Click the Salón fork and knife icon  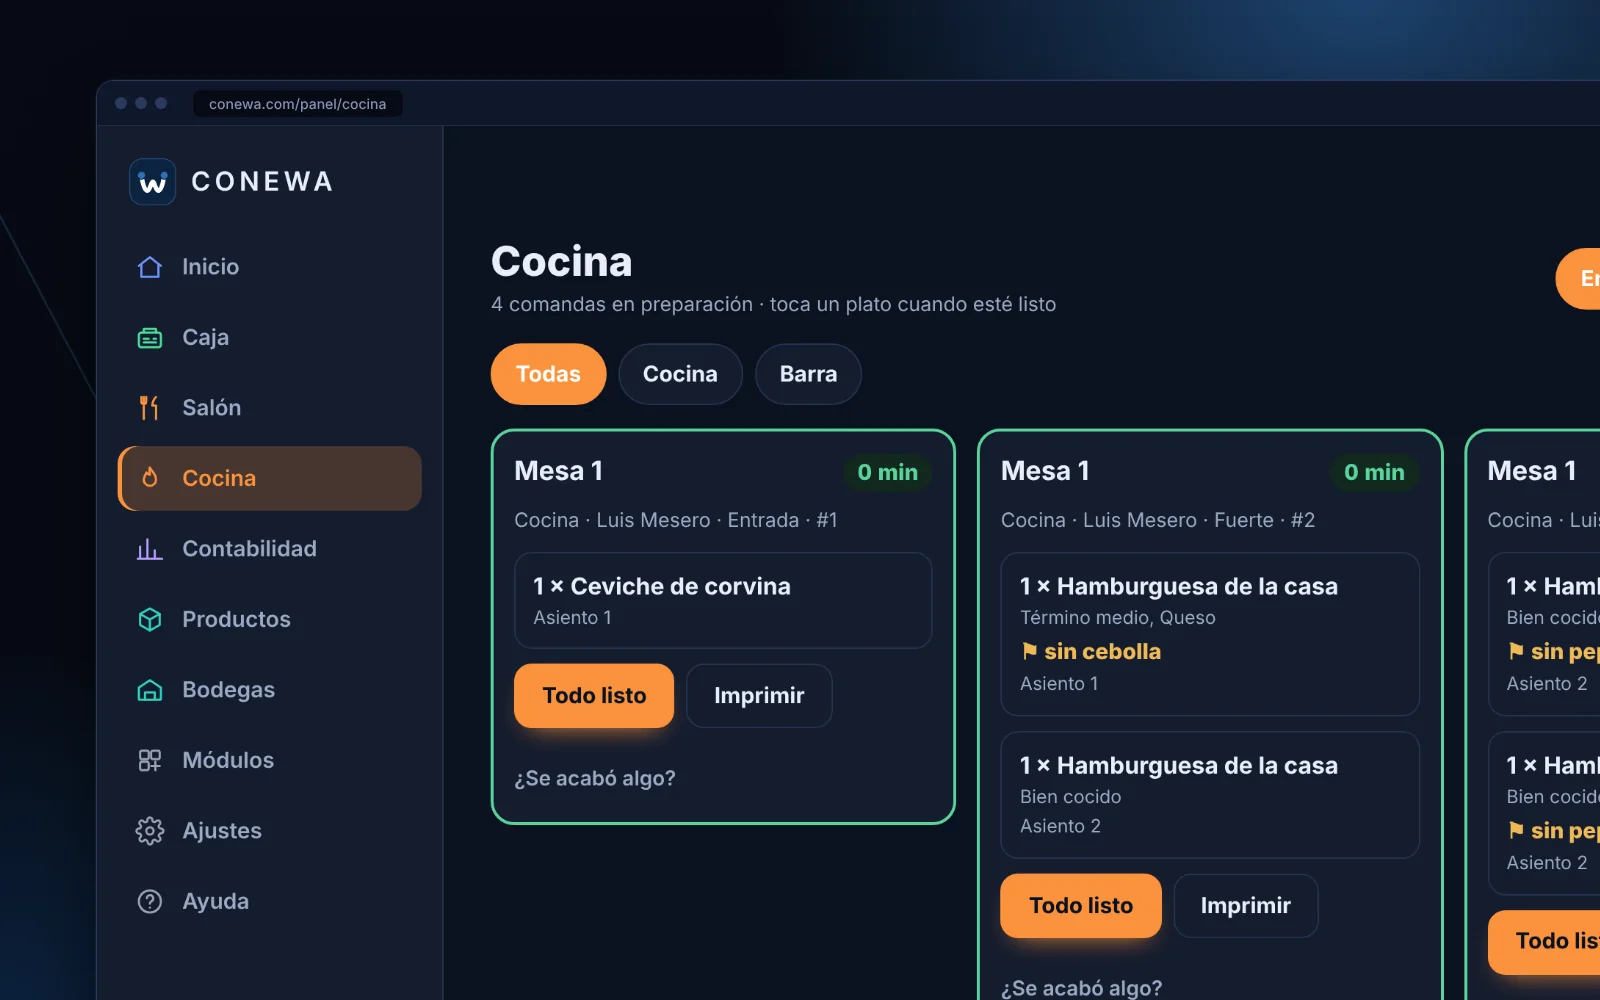pos(150,408)
